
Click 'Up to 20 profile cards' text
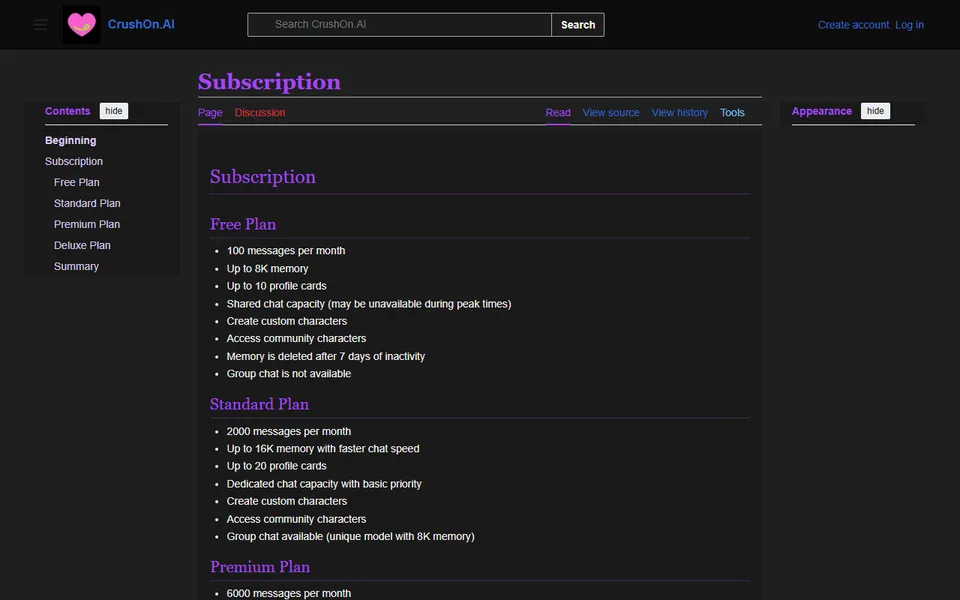tap(277, 466)
